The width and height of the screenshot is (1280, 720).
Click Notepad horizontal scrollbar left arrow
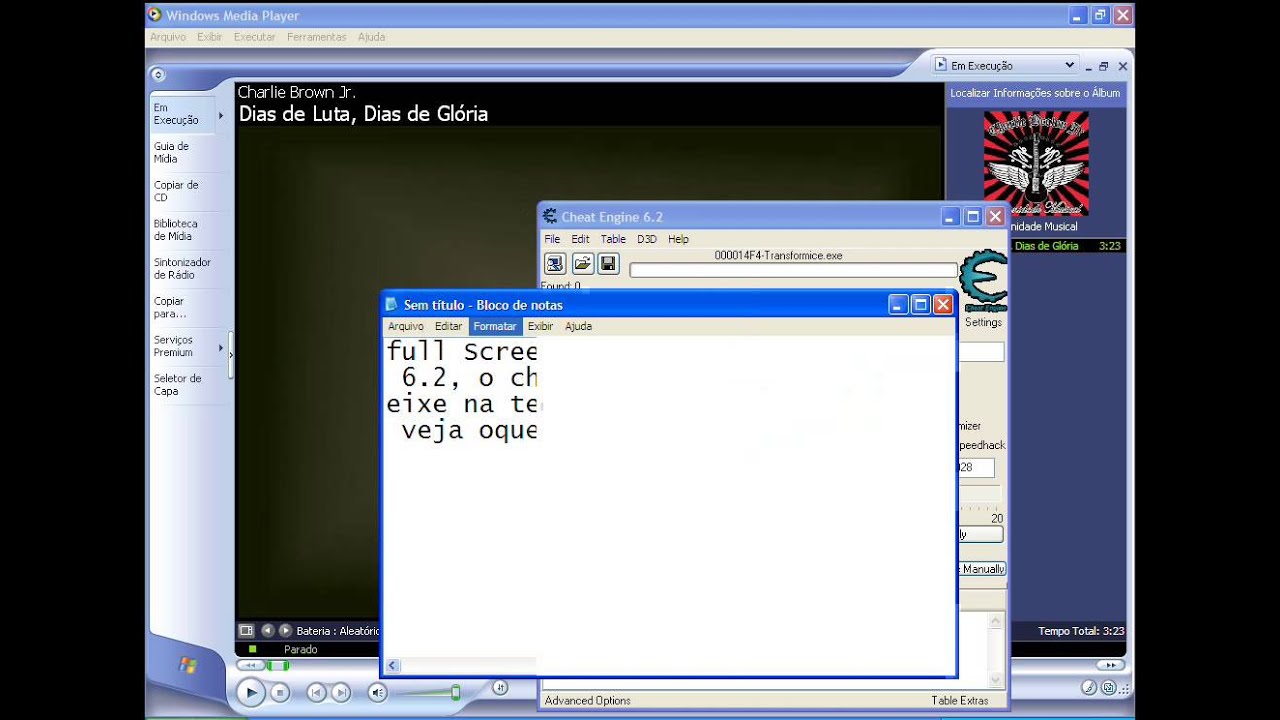point(392,665)
